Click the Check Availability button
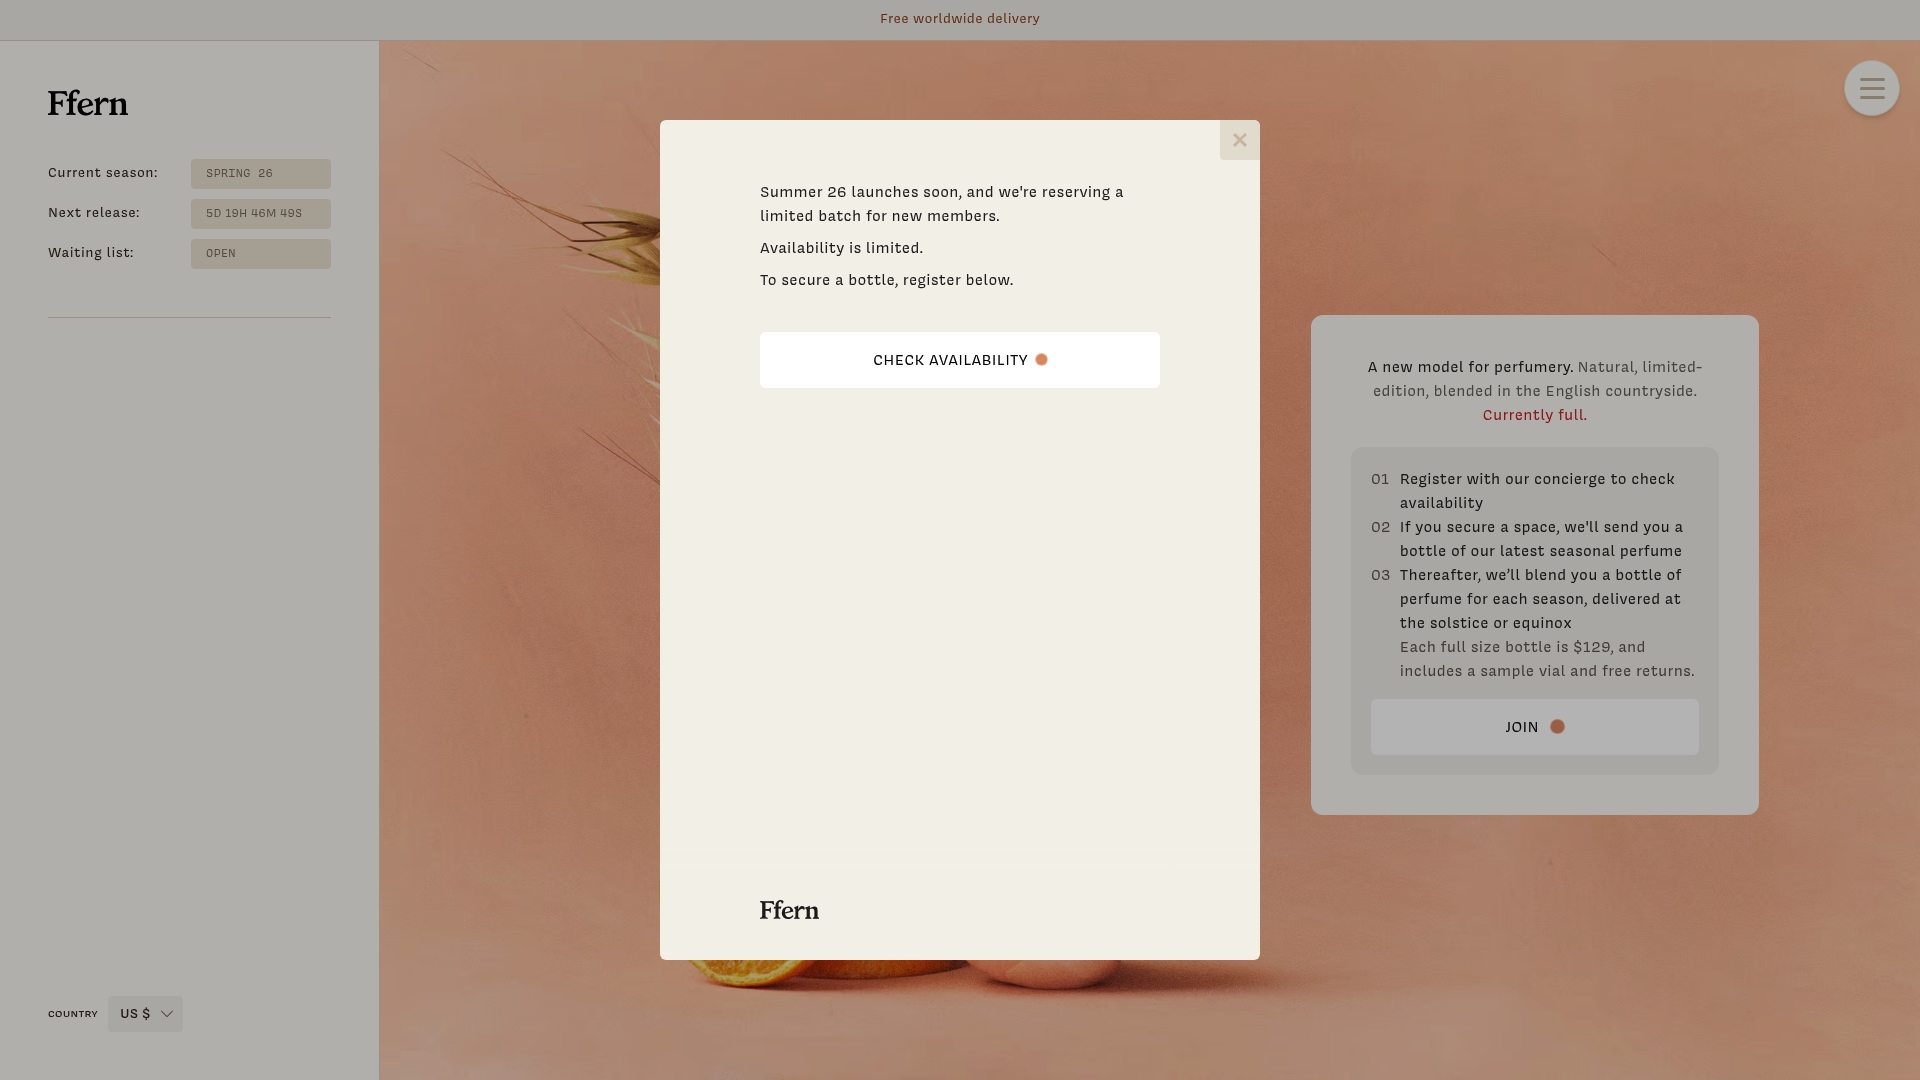 pos(960,360)
